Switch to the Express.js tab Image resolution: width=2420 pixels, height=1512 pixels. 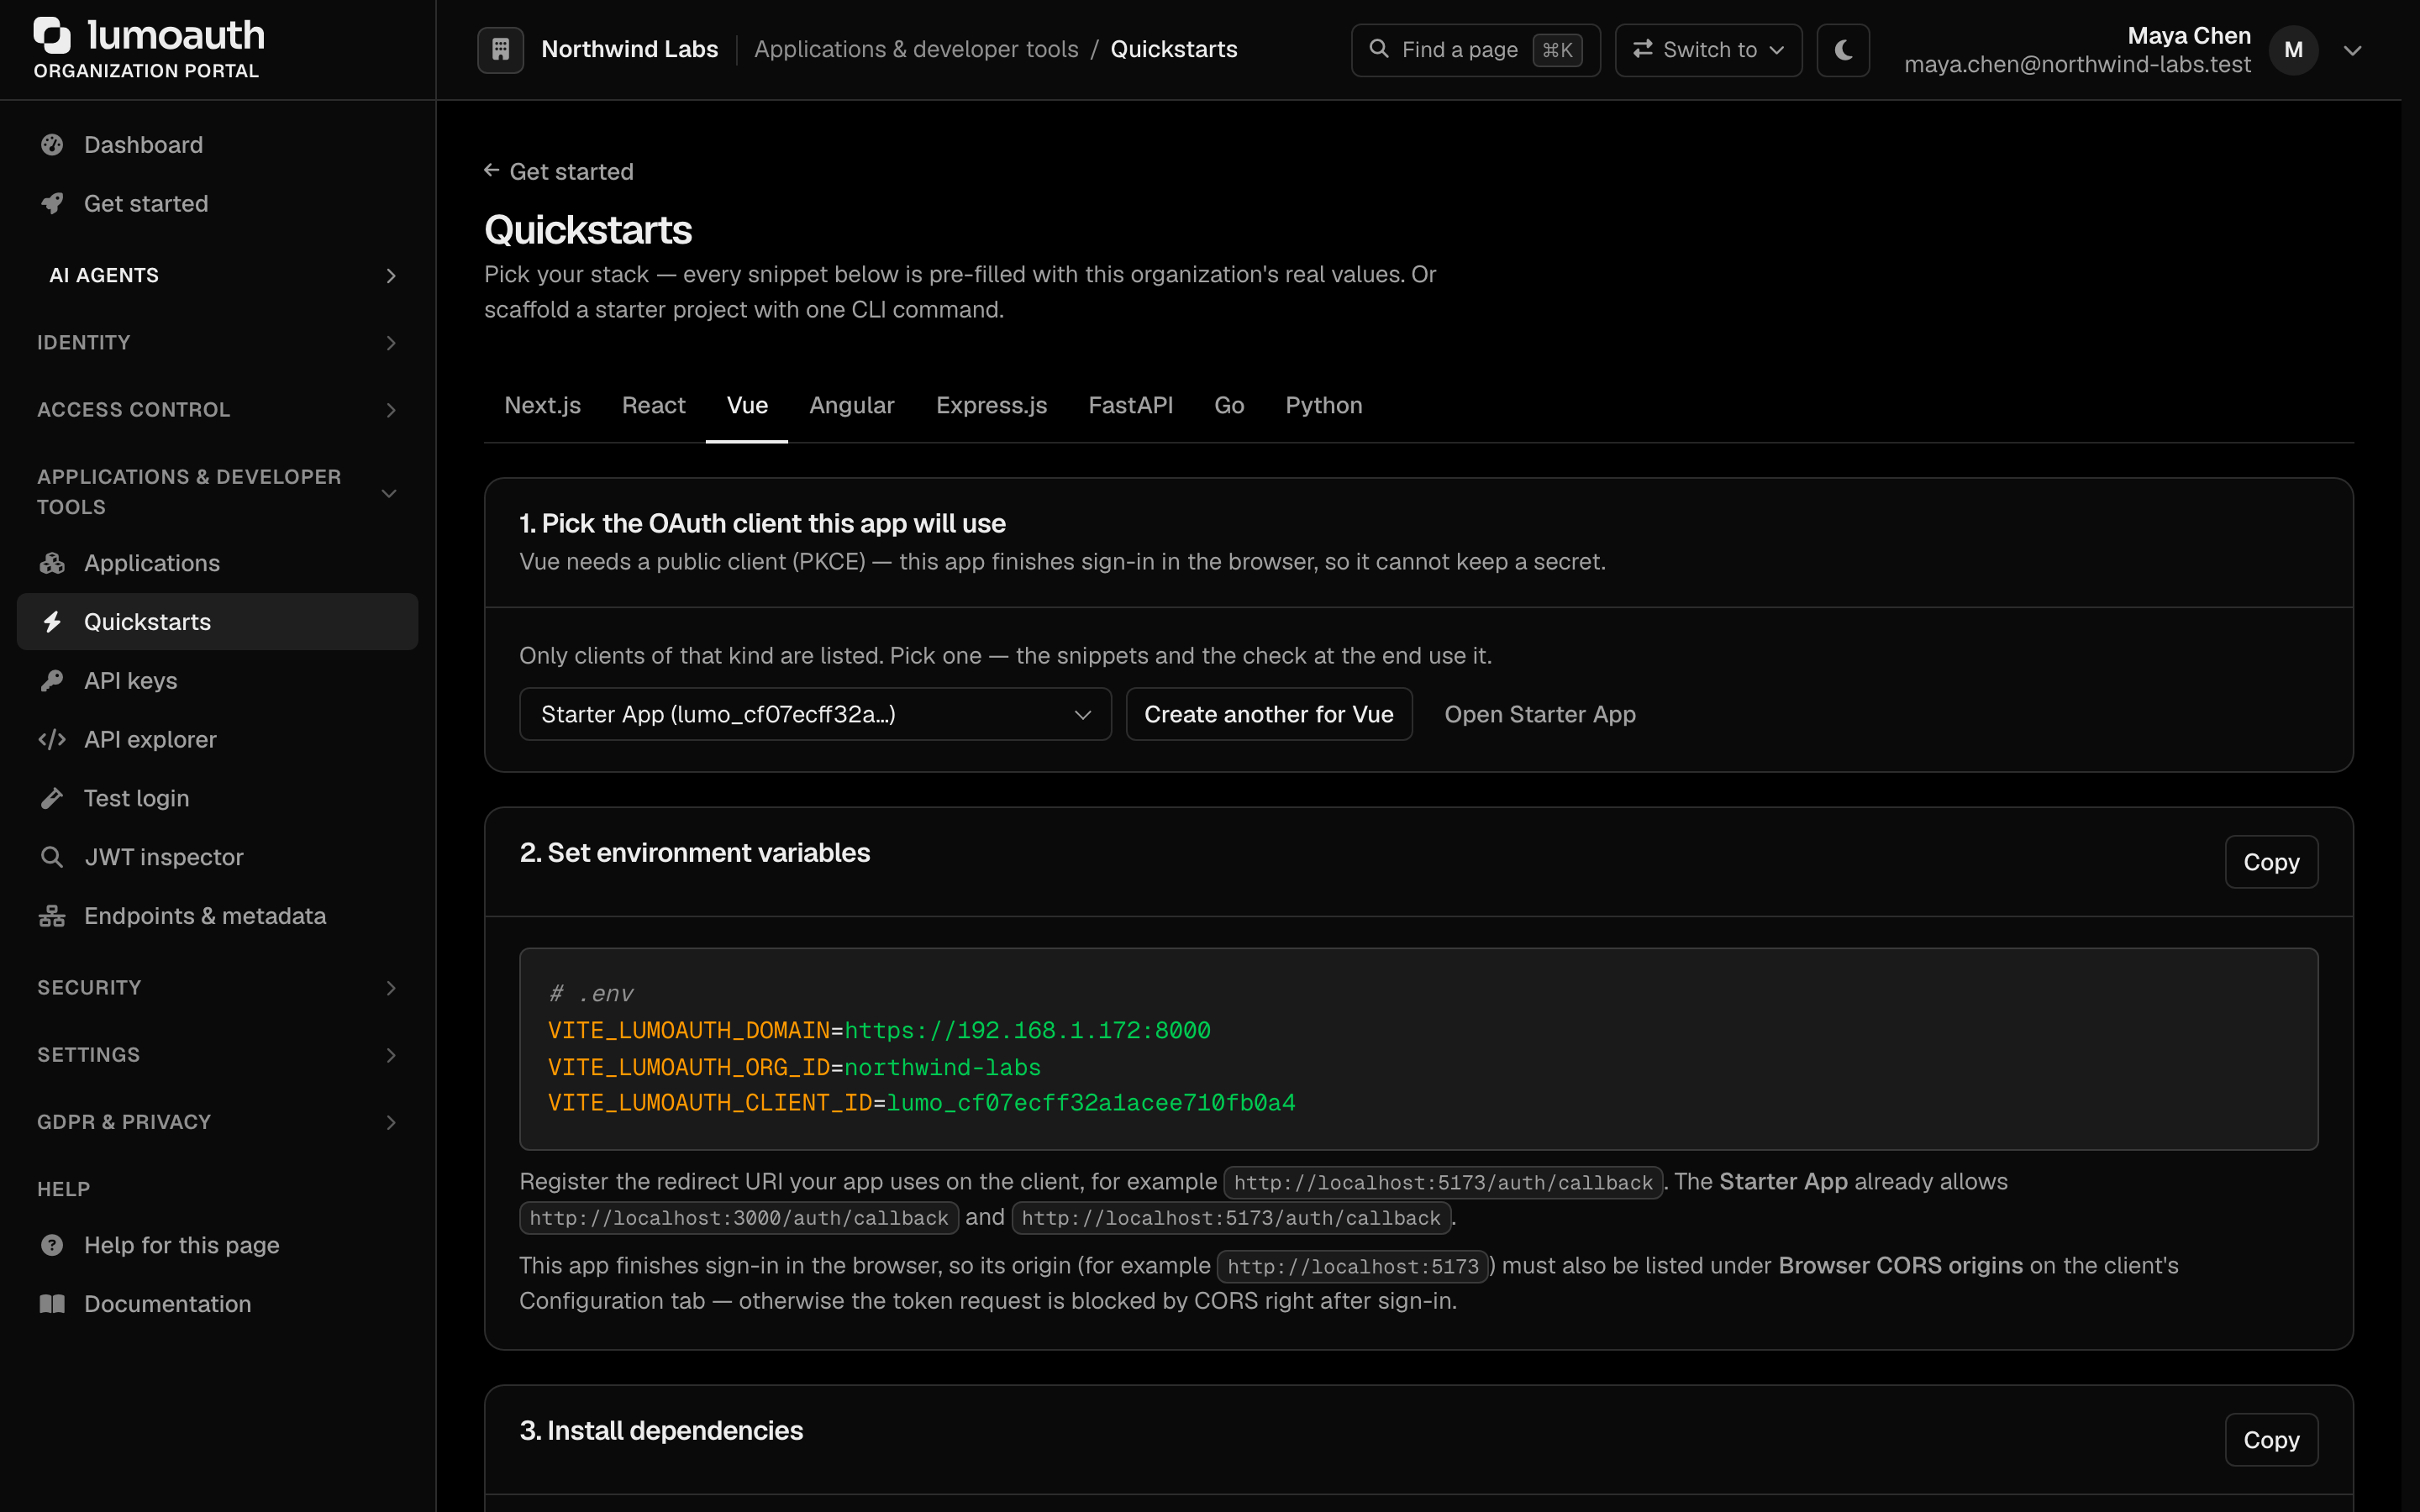[x=991, y=406]
